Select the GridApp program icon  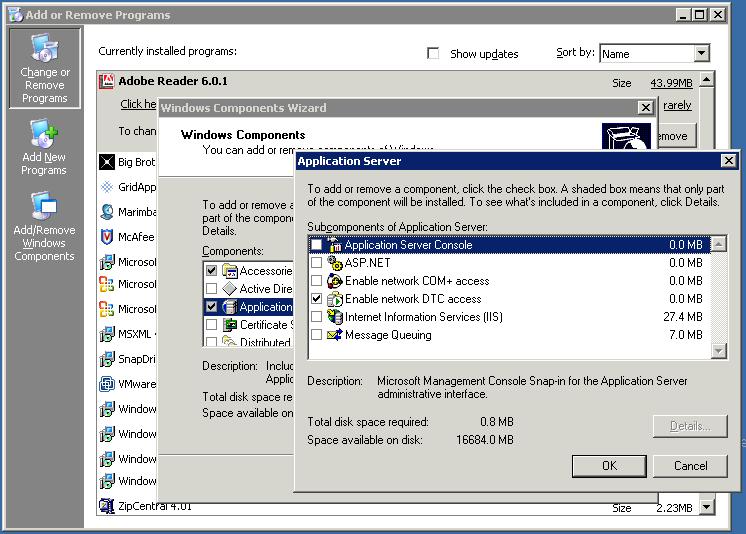coord(107,187)
